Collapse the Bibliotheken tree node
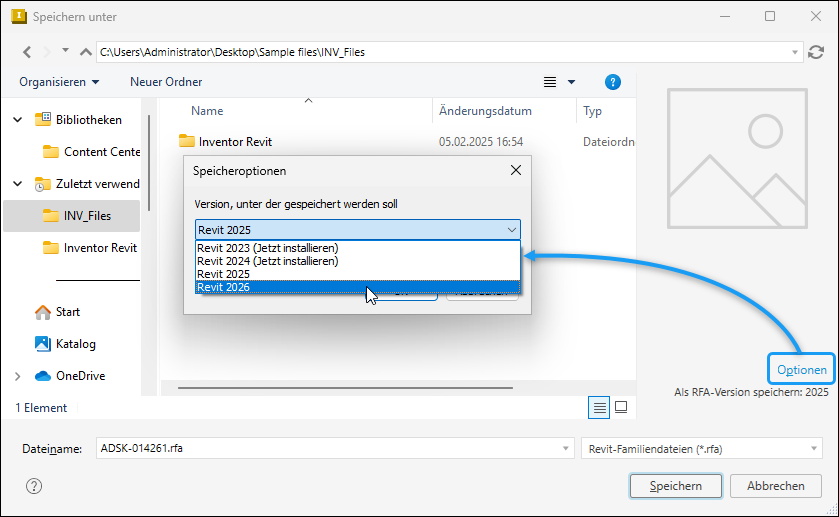Image resolution: width=839 pixels, height=517 pixels. 18,120
